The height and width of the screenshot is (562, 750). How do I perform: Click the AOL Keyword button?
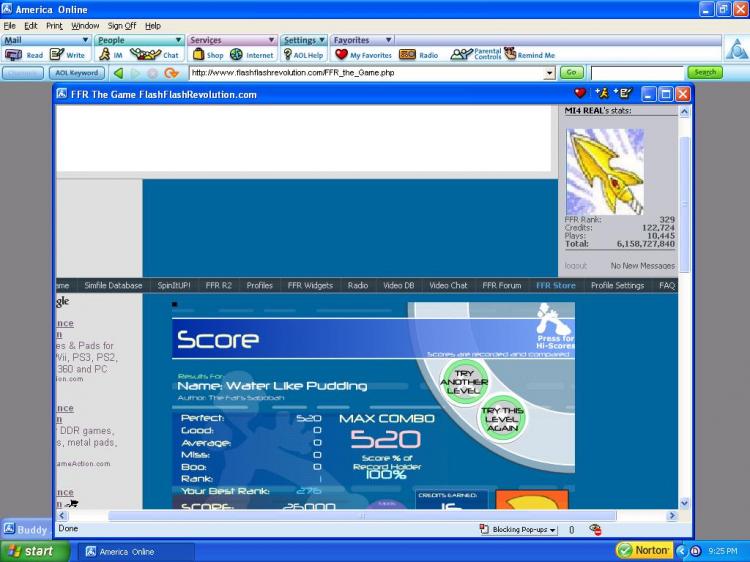point(77,73)
